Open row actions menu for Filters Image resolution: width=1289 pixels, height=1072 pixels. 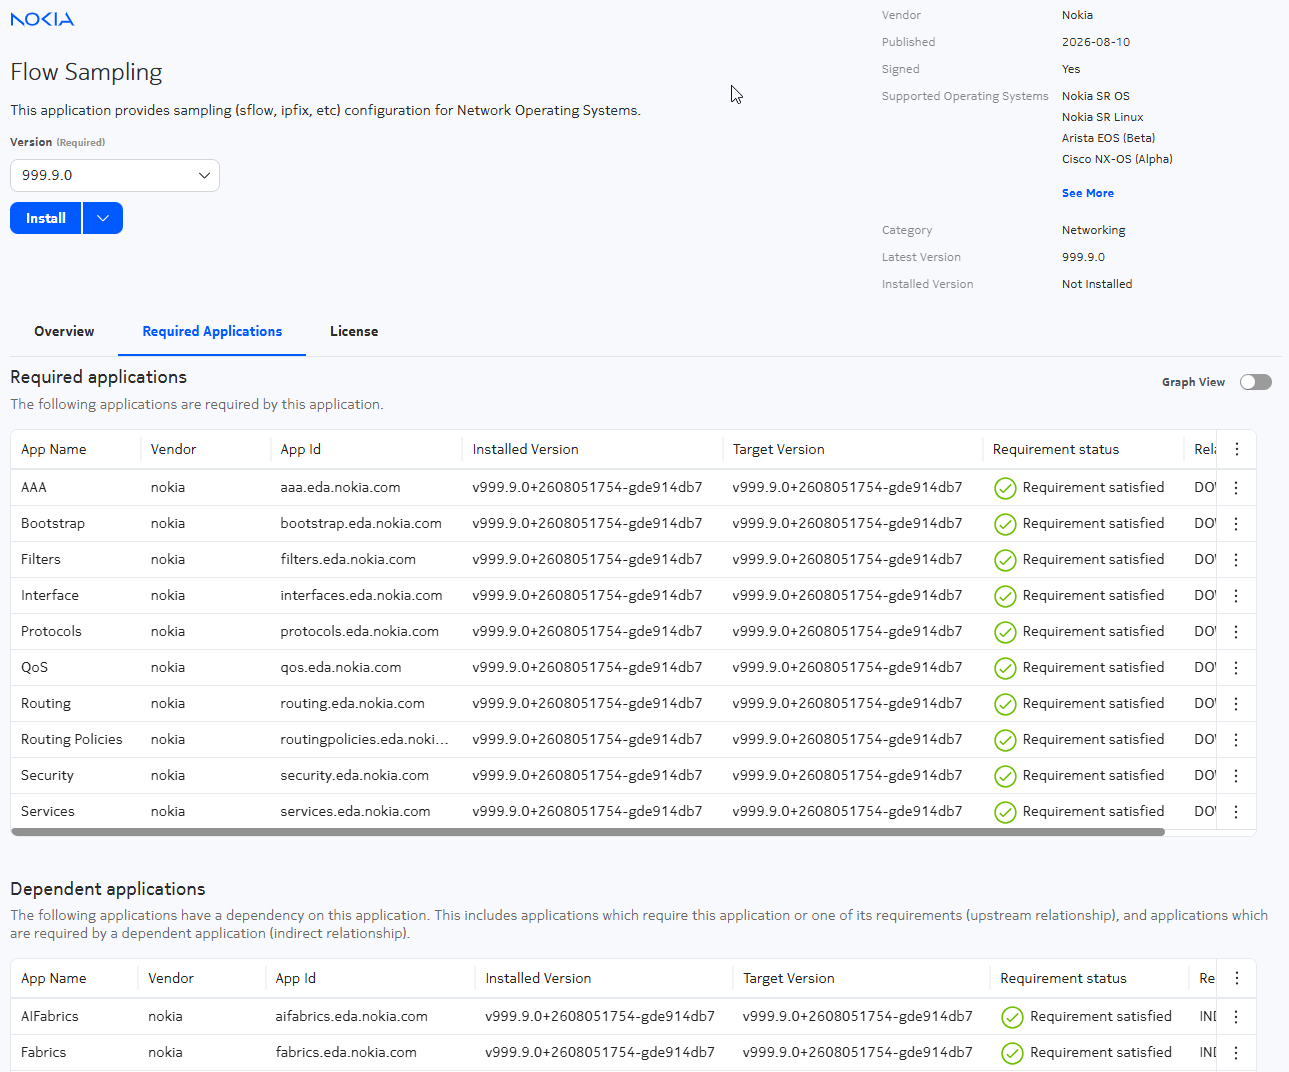1236,560
